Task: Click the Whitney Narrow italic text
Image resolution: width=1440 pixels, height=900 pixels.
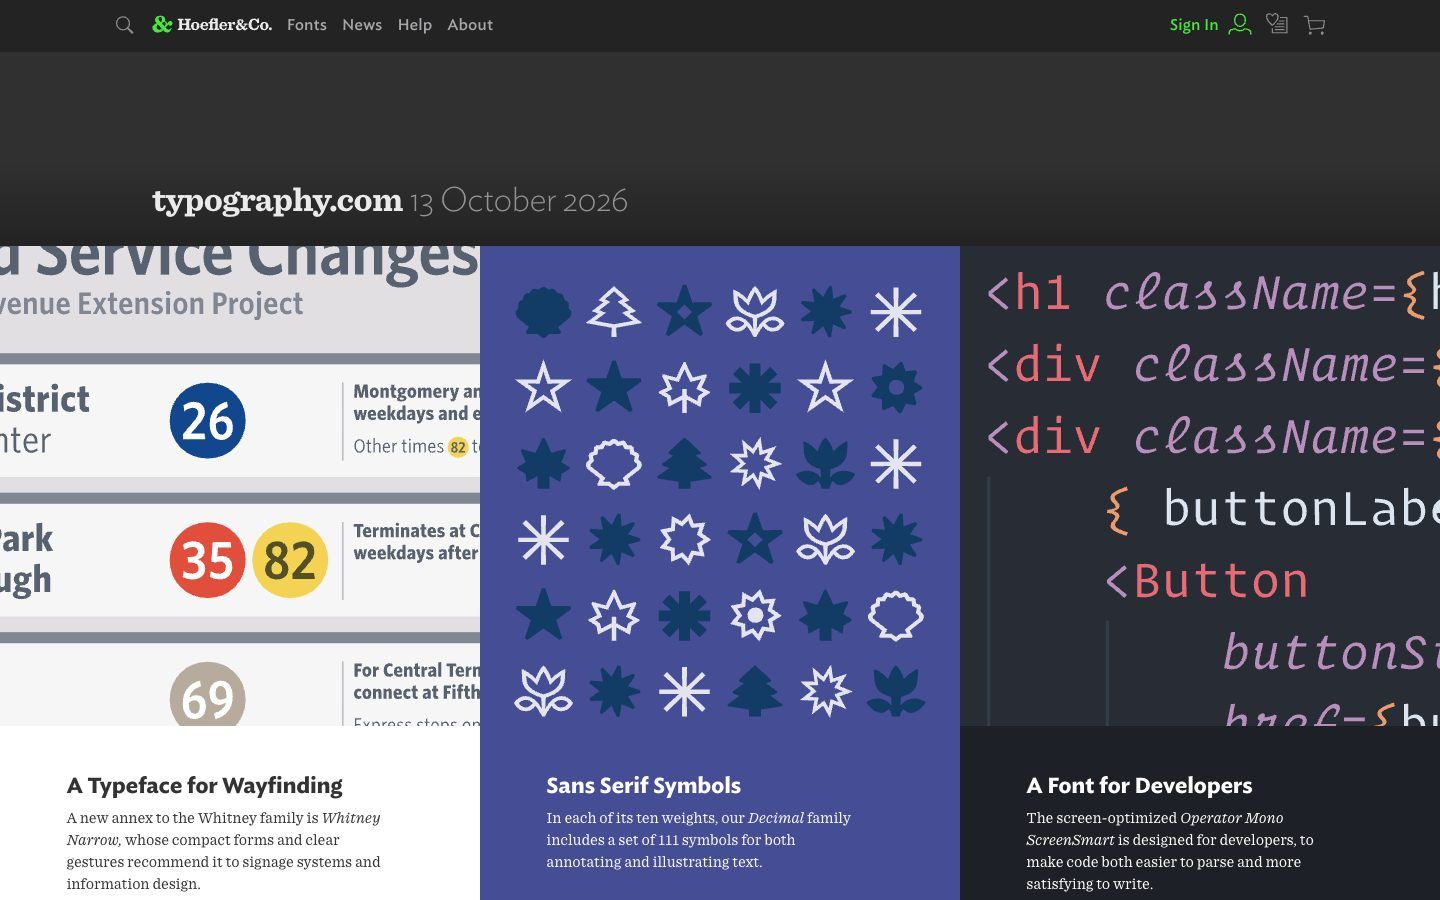Action: coord(224,829)
